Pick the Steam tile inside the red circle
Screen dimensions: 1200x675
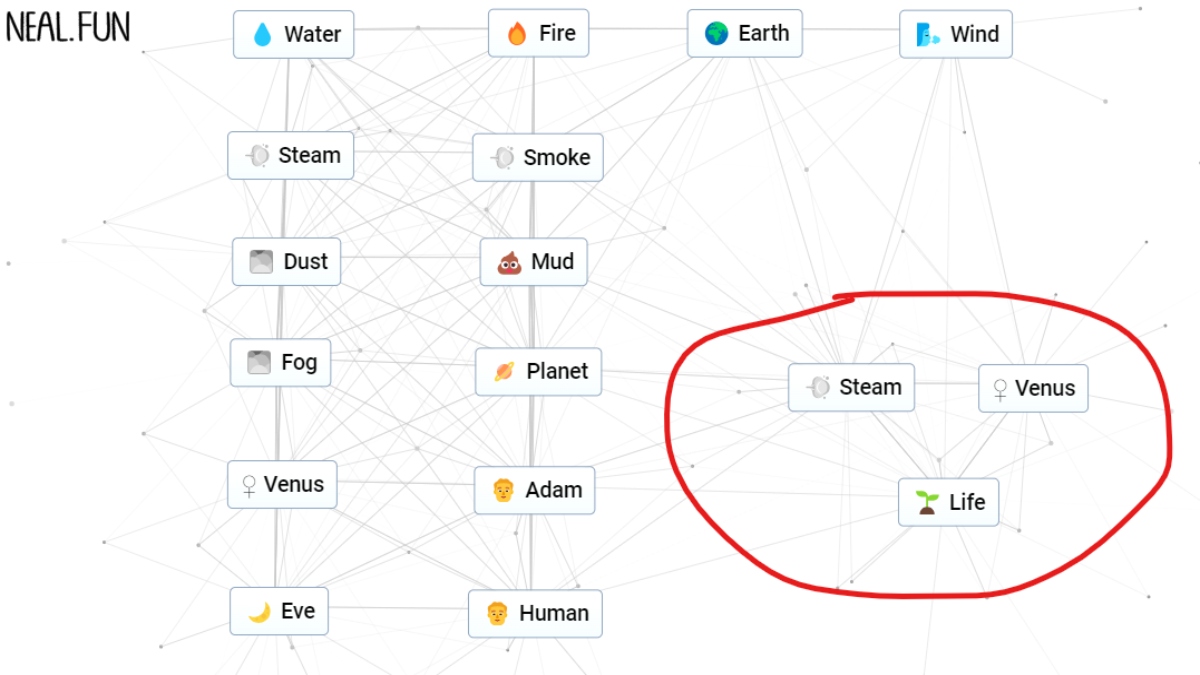tap(851, 388)
